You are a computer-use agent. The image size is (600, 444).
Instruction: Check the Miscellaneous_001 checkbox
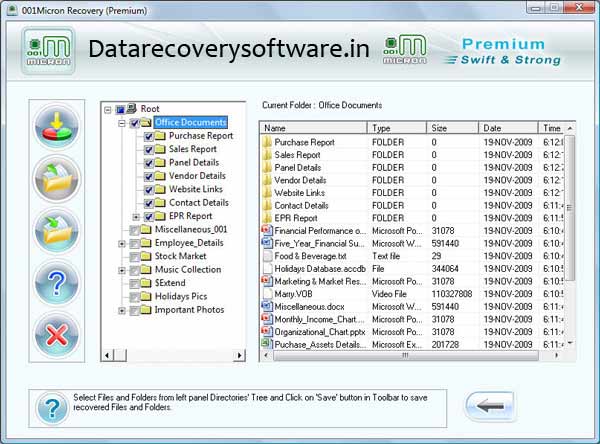134,230
